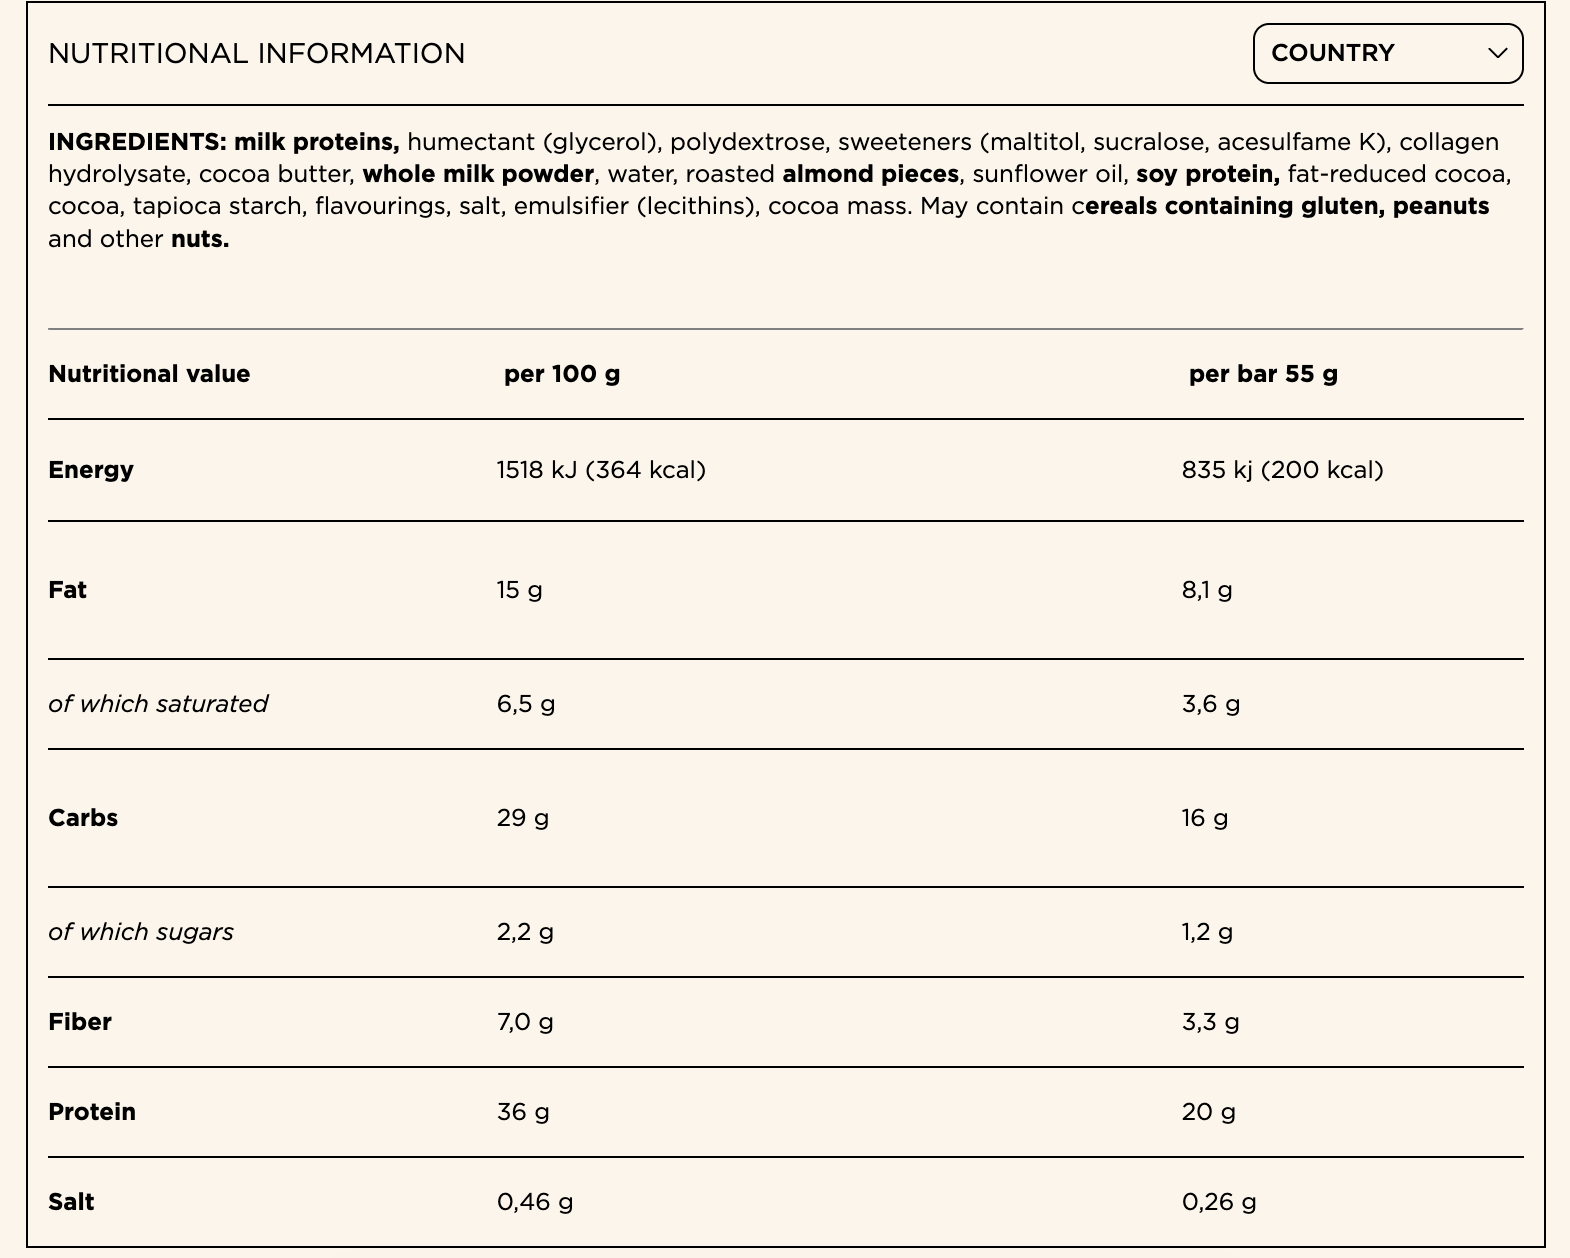This screenshot has height=1258, width=1570.
Task: Click the 'of which saturated' row label
Action: [x=158, y=704]
